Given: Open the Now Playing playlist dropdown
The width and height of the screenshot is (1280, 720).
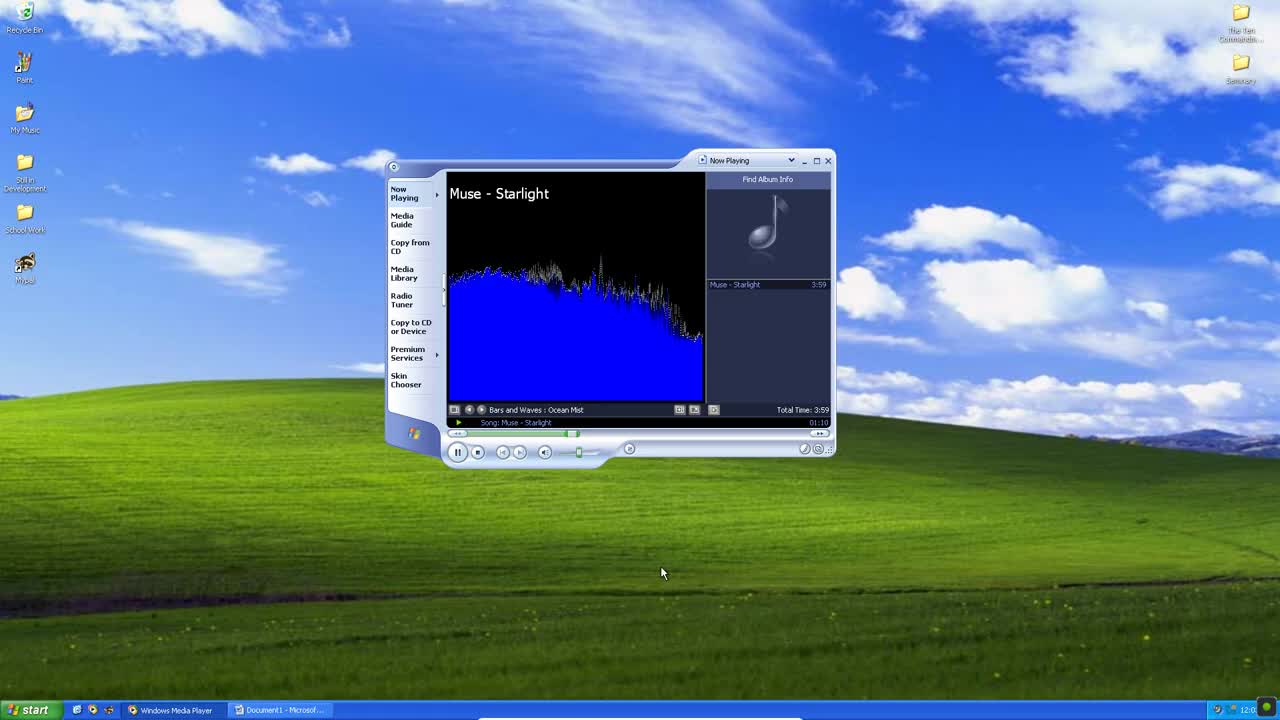Looking at the screenshot, I should (791, 160).
